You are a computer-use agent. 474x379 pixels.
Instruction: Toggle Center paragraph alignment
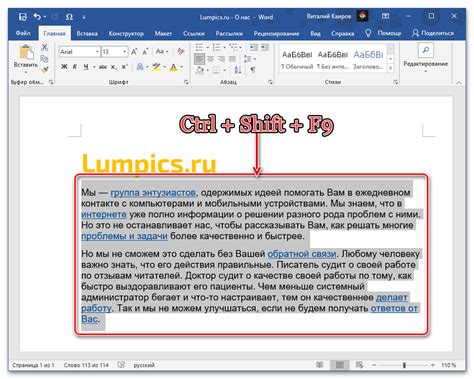210,59
